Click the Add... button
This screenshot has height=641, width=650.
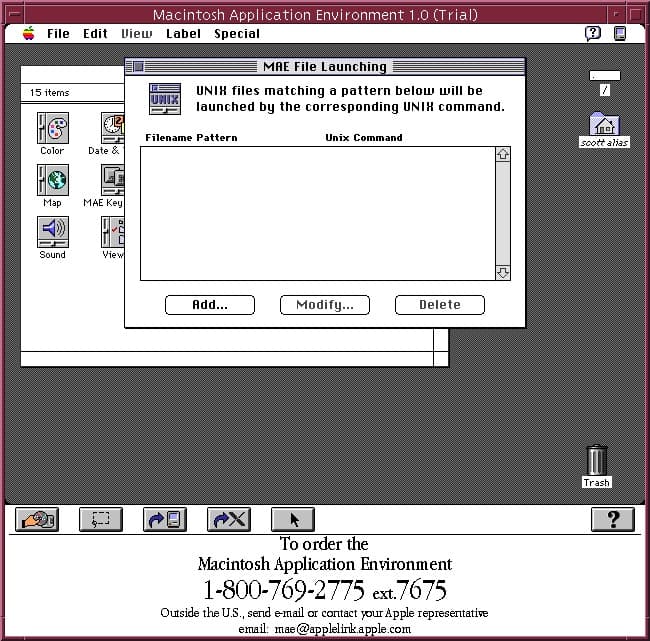pos(210,305)
